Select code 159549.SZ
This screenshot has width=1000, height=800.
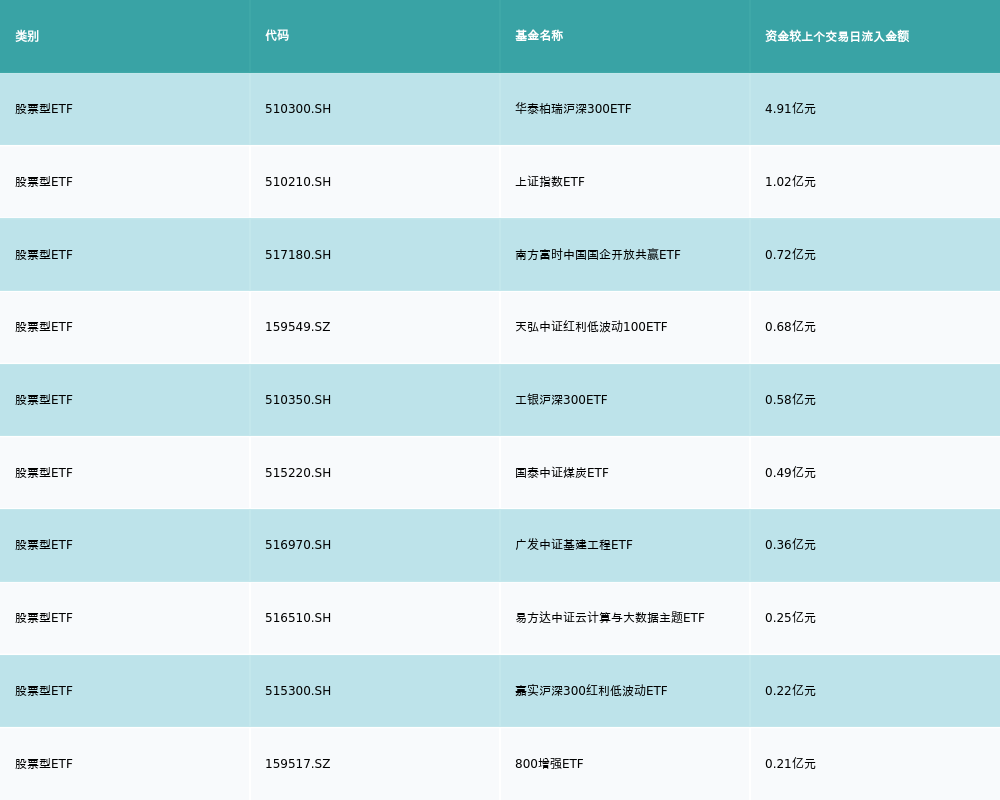298,327
